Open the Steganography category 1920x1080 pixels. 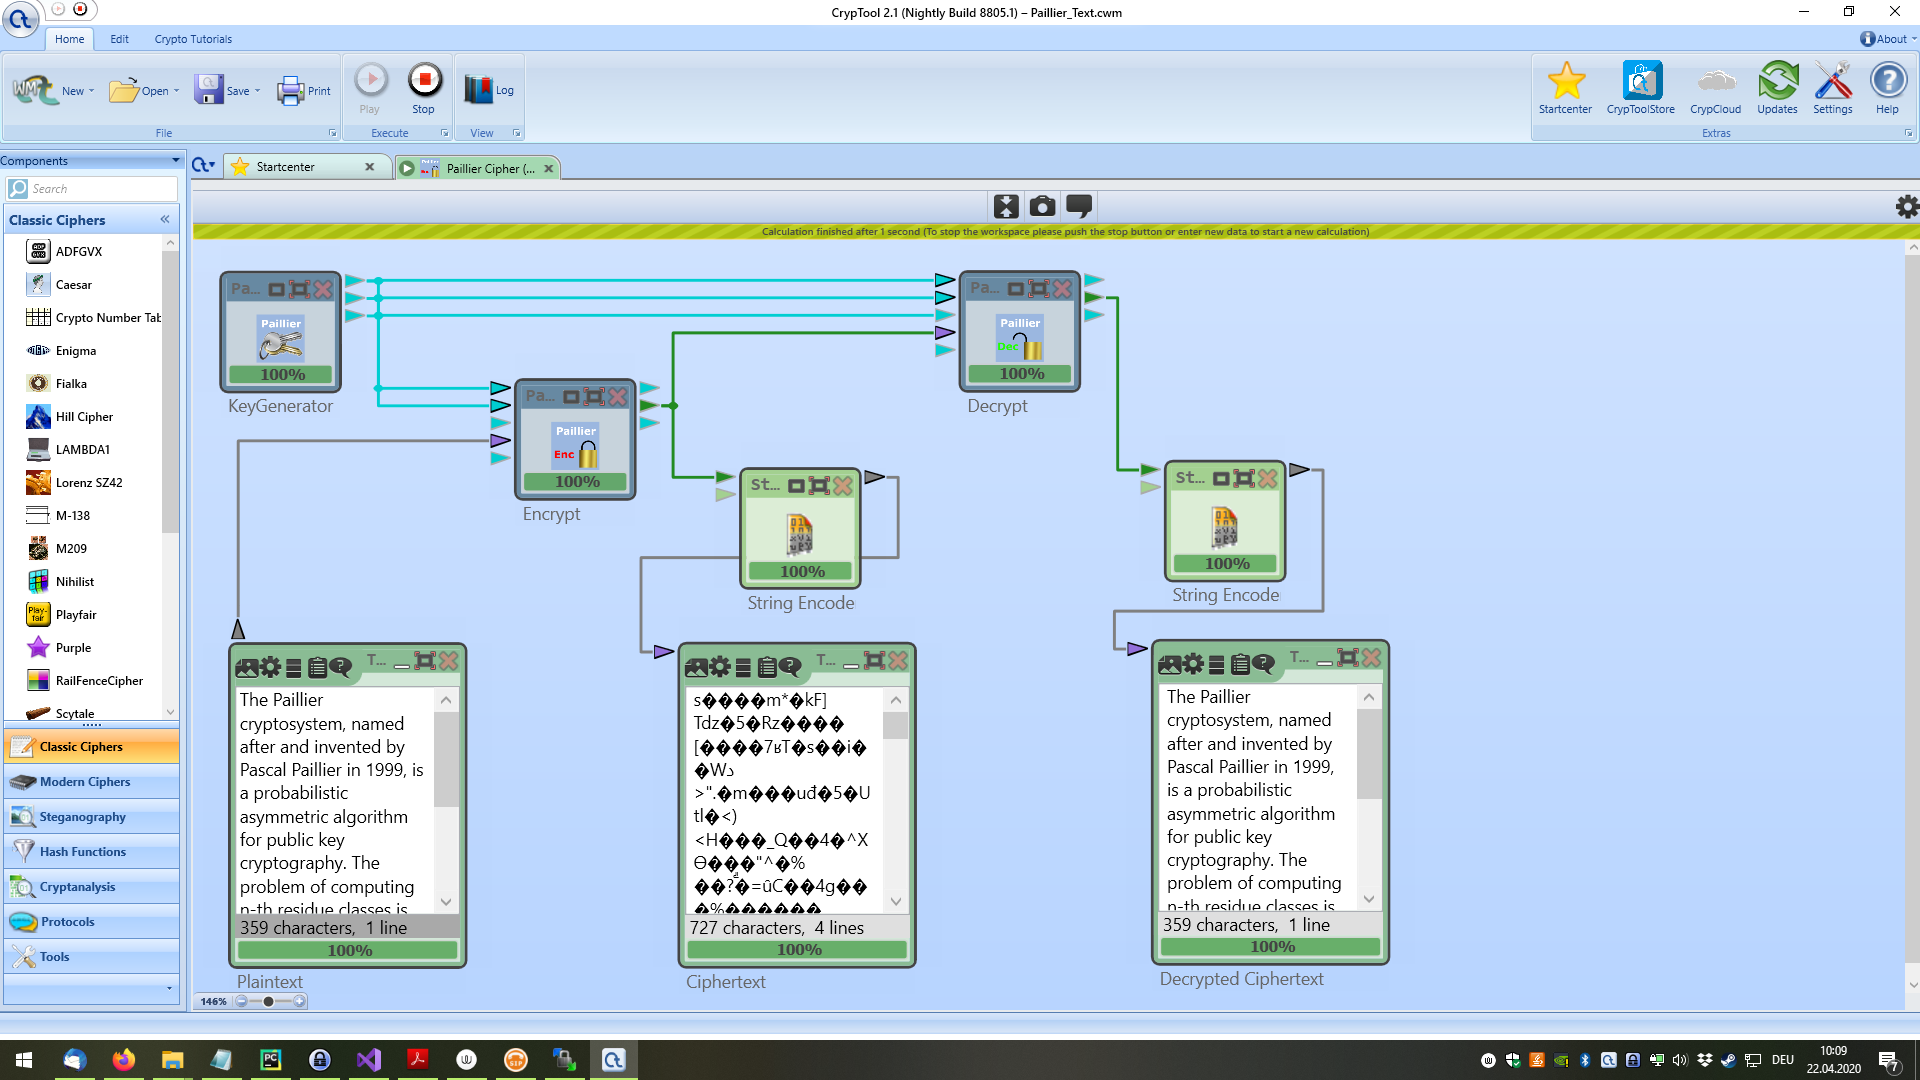(x=91, y=817)
